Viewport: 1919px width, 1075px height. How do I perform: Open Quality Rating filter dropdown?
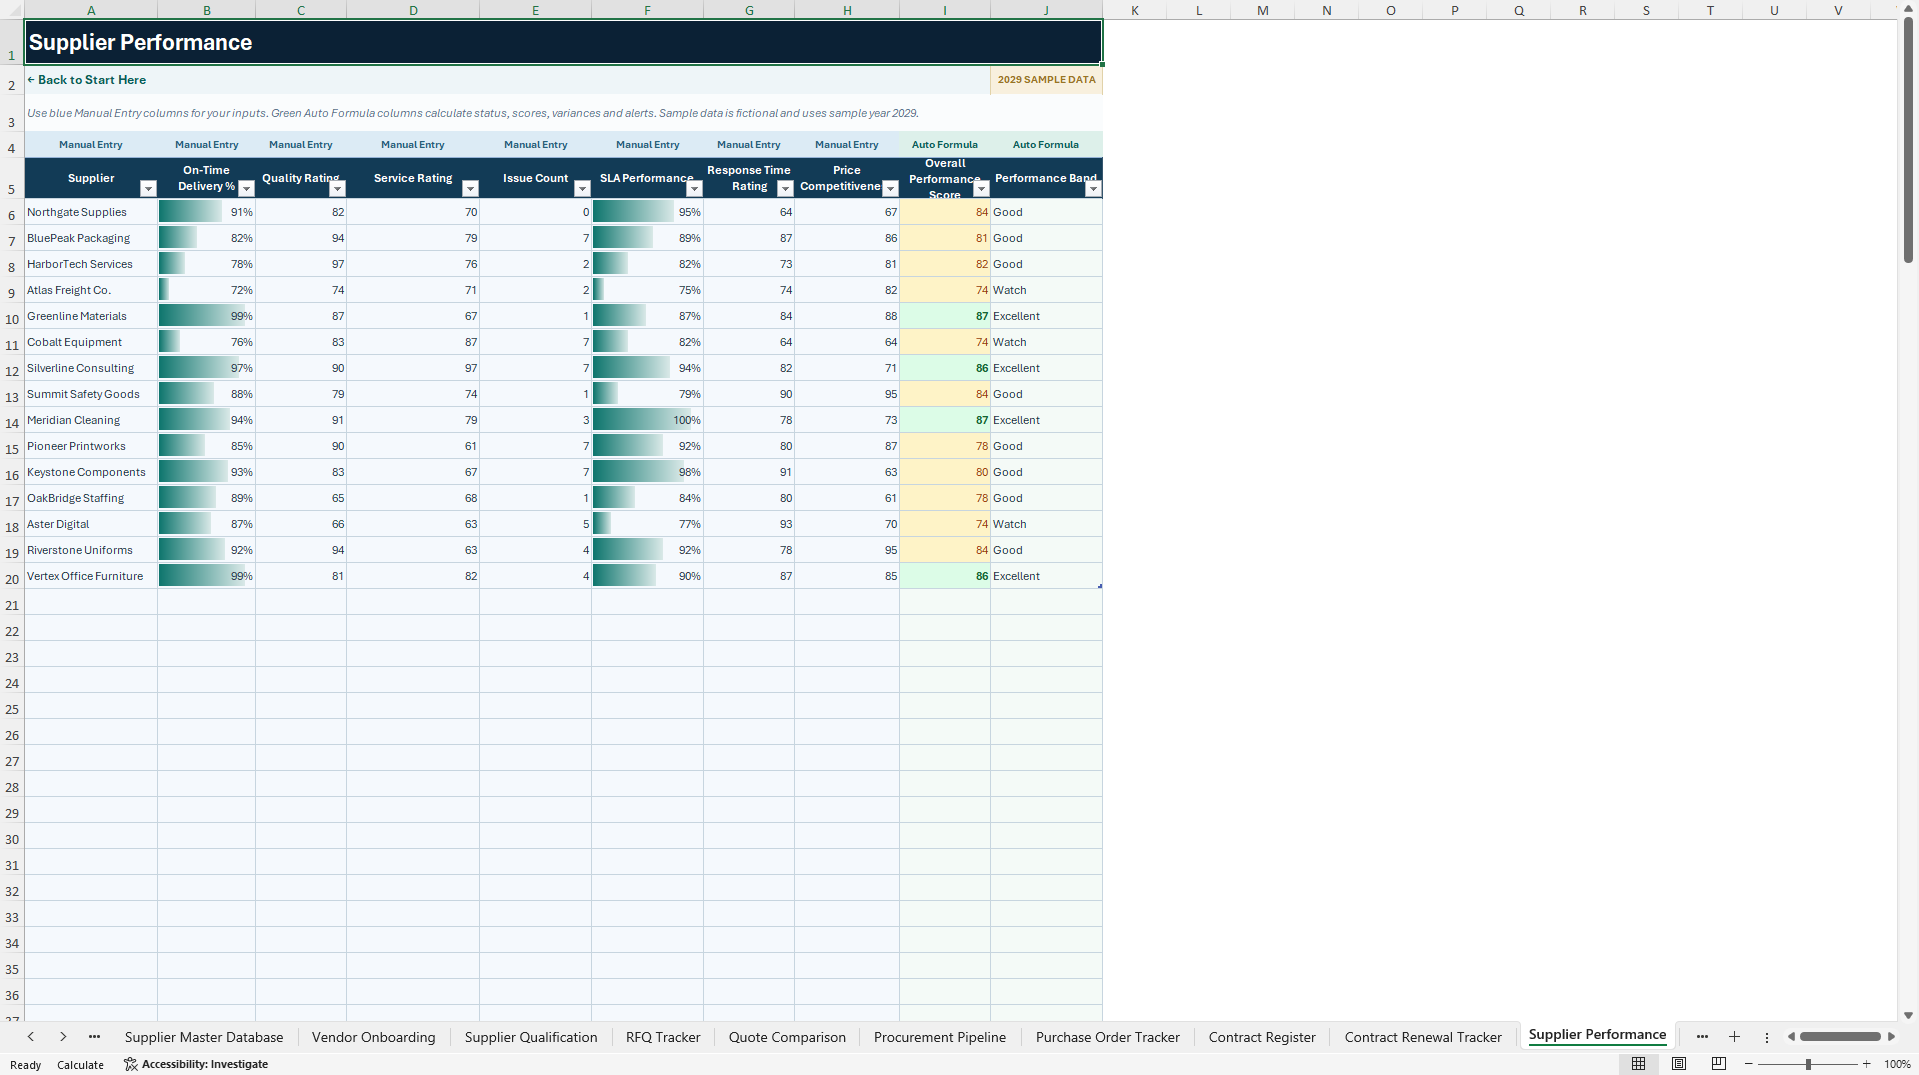[337, 189]
